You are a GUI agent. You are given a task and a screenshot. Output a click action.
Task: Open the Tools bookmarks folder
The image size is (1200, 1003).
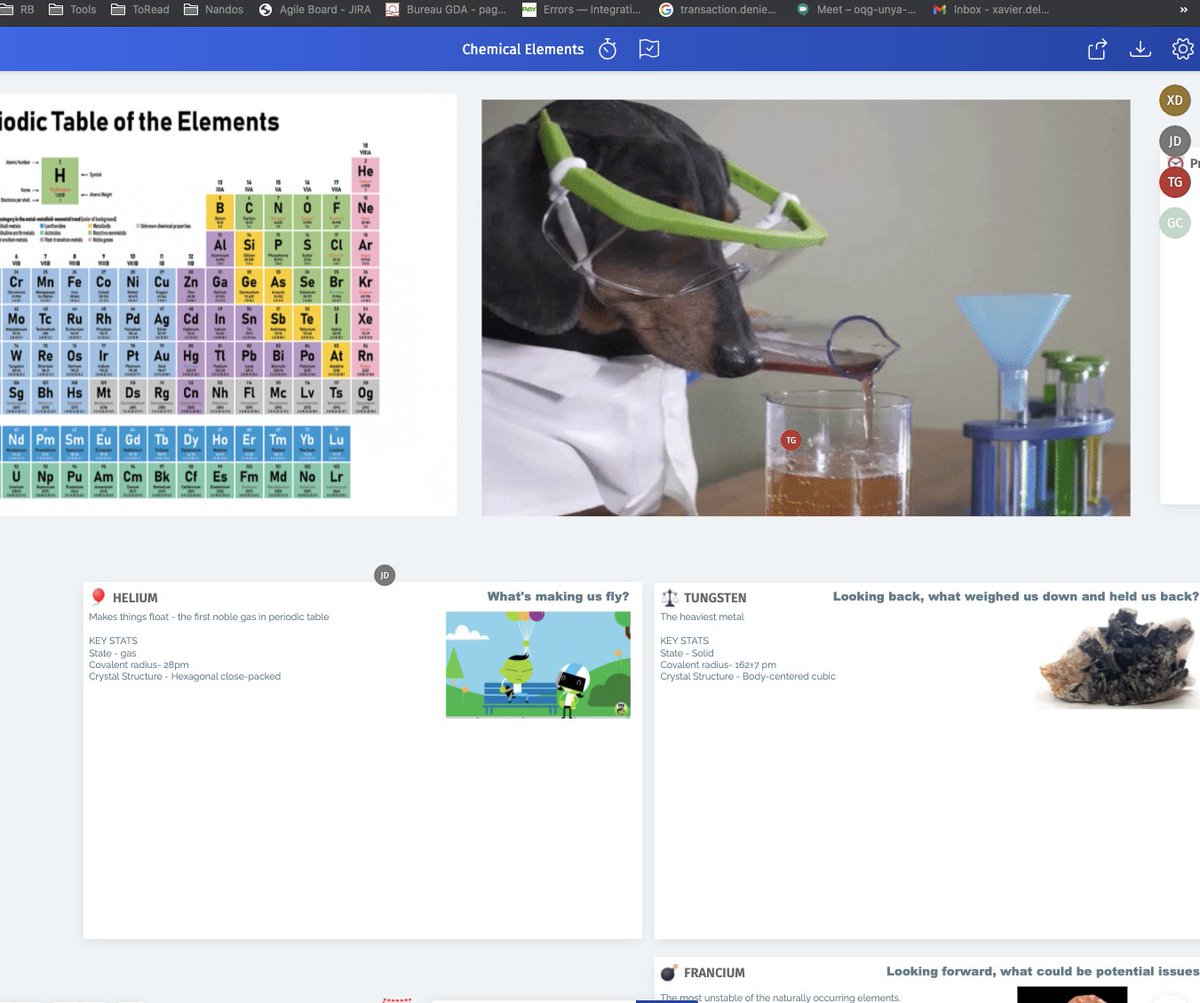(x=72, y=10)
